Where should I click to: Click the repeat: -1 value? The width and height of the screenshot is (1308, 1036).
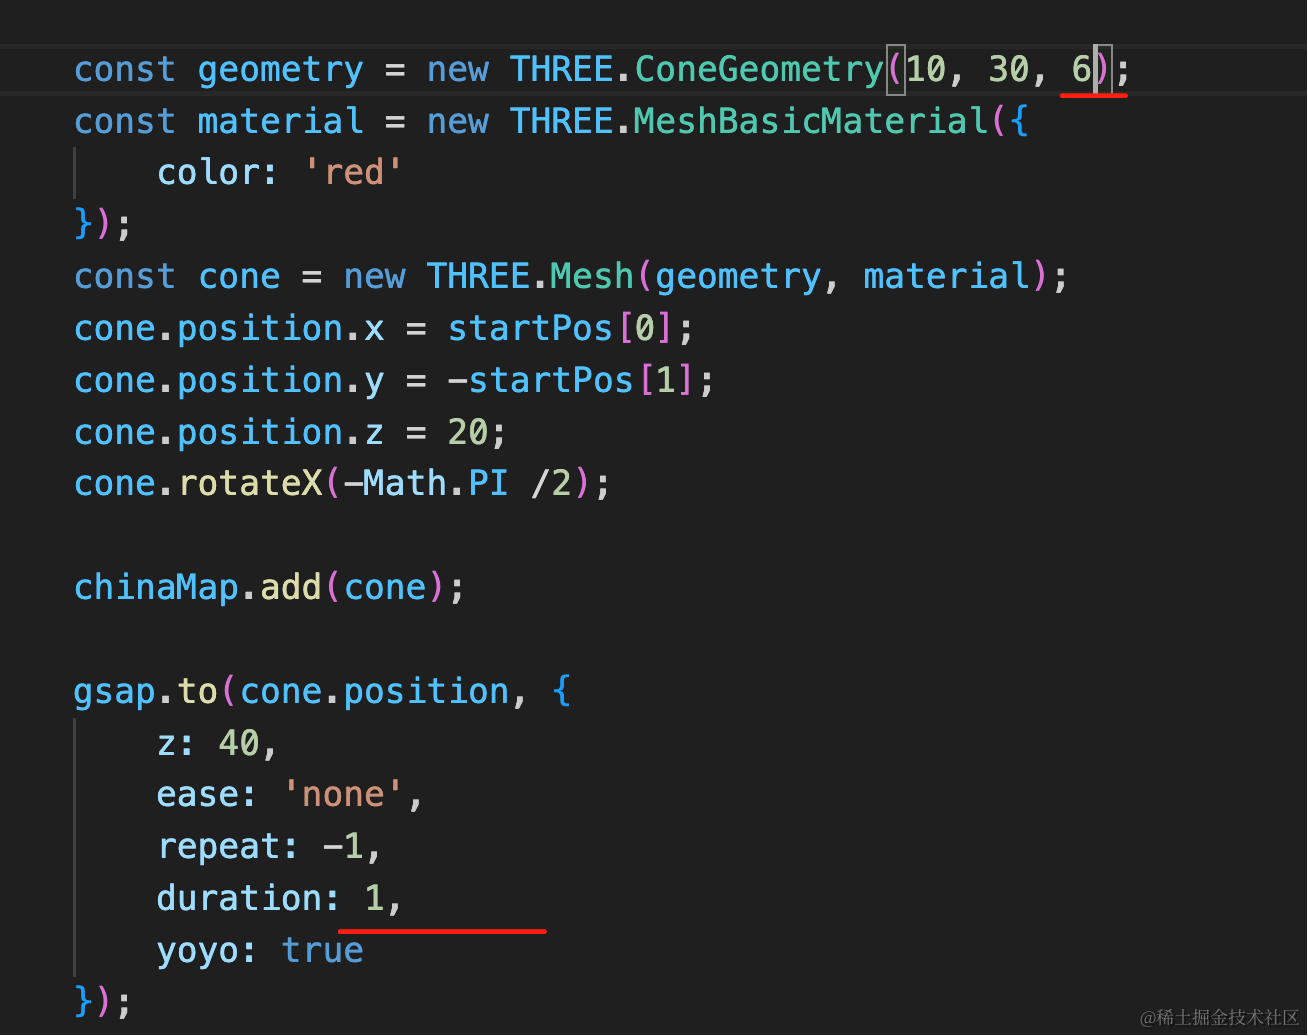click(x=343, y=847)
